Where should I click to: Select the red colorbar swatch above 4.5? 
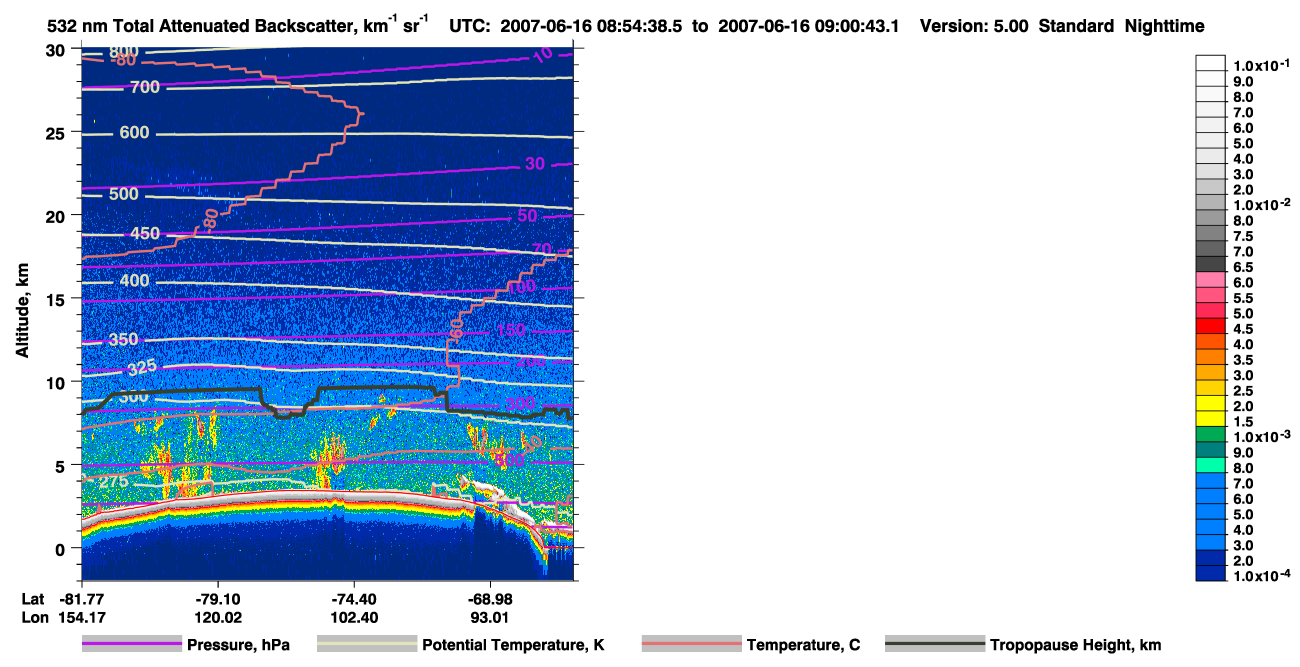[x=1211, y=325]
